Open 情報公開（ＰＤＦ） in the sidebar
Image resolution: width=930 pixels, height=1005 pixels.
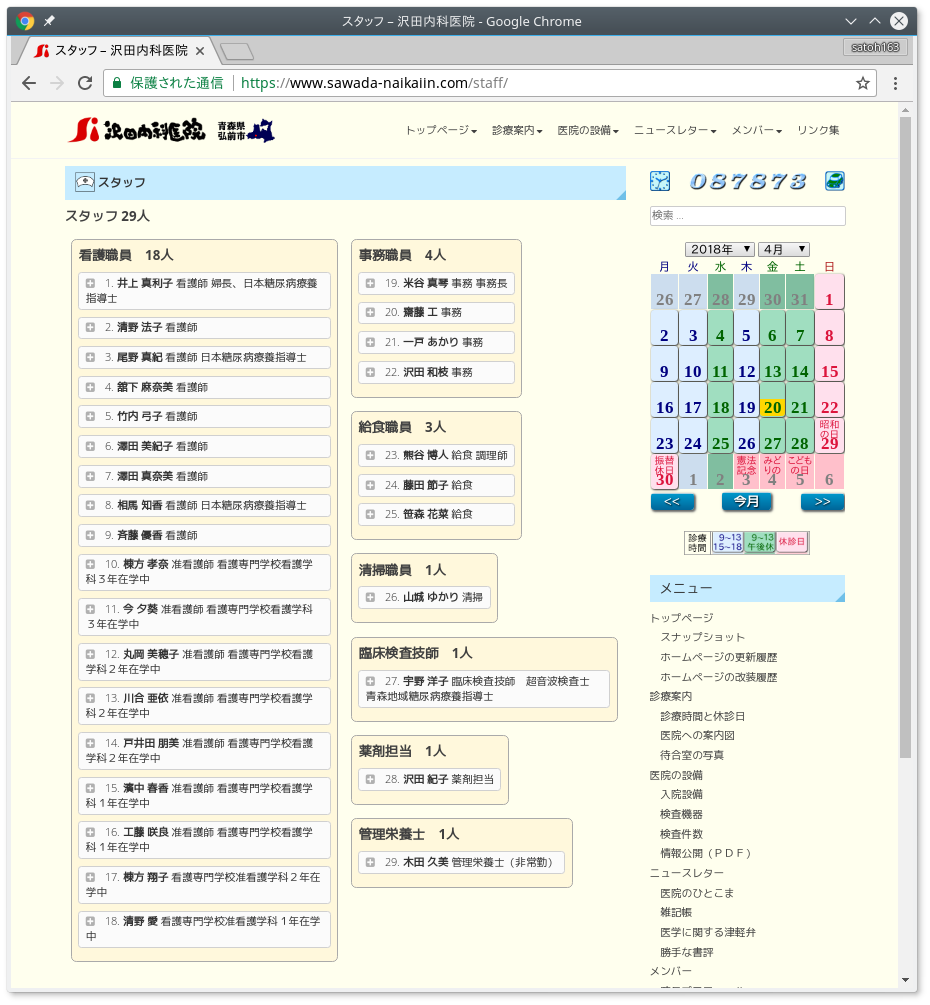(705, 854)
